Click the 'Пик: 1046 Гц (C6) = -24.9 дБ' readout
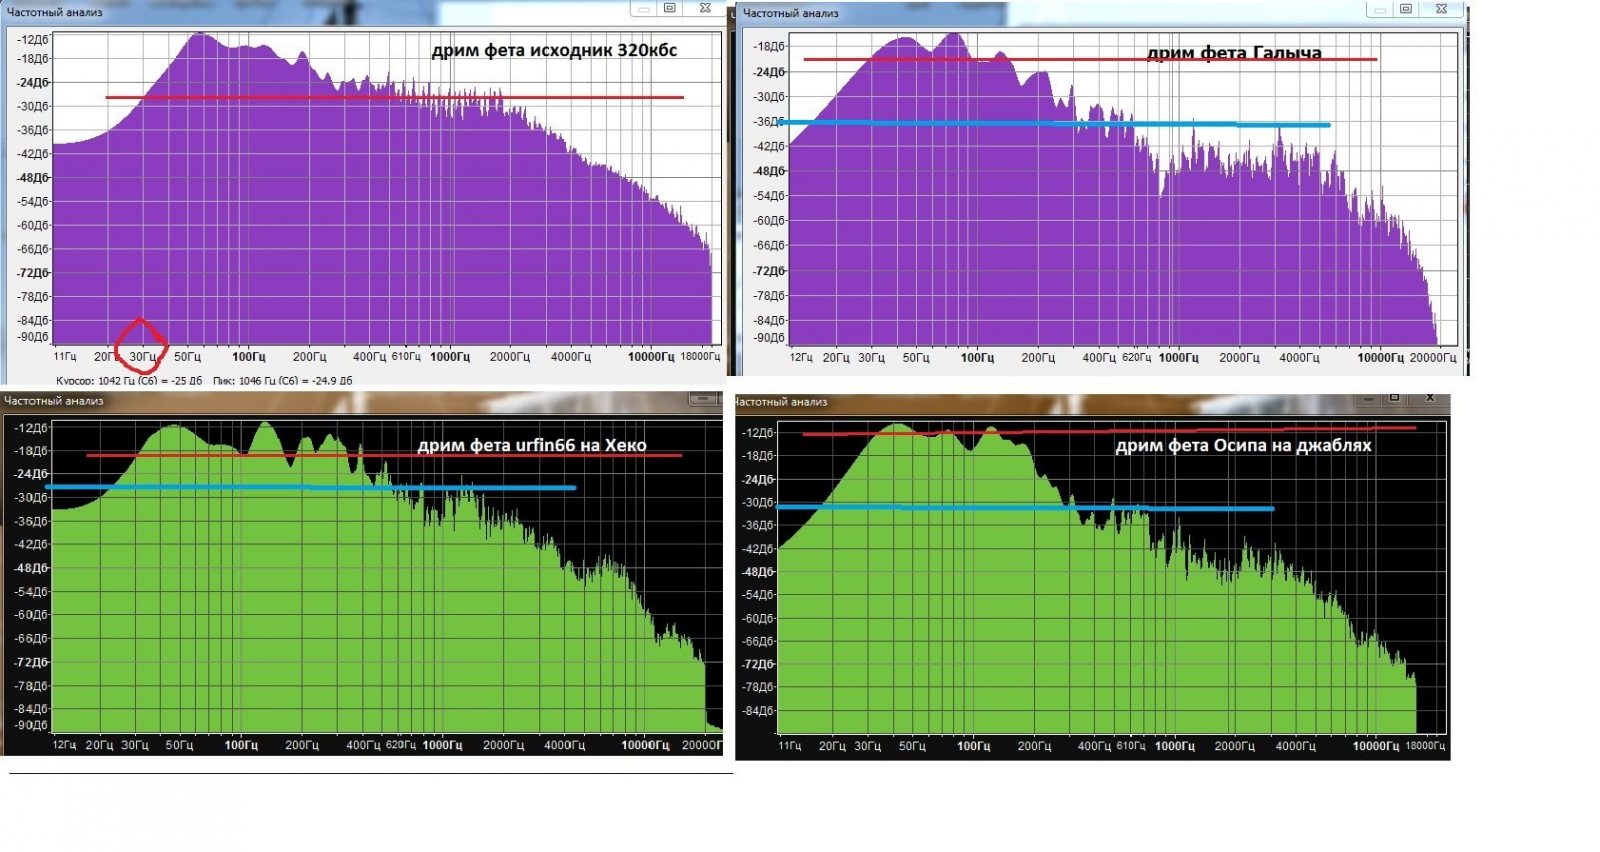 pyautogui.click(x=283, y=381)
